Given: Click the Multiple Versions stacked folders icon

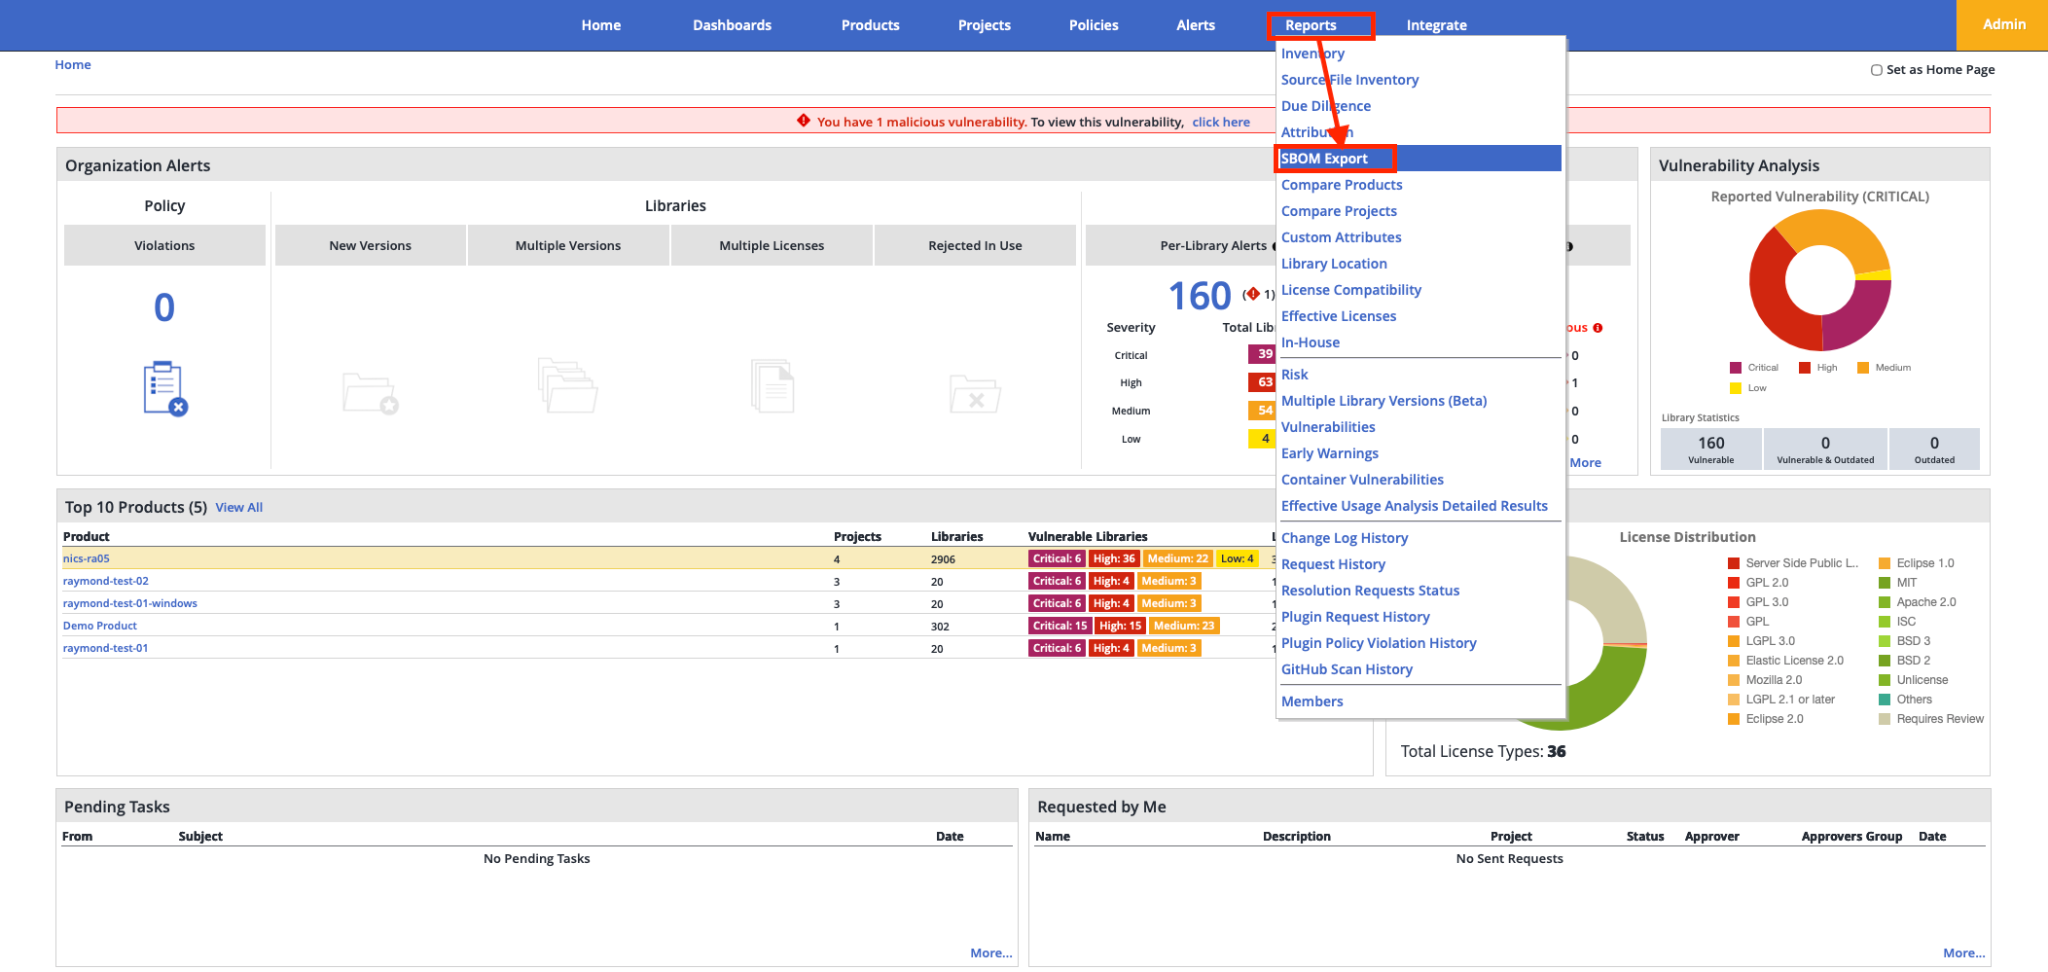Looking at the screenshot, I should (567, 386).
